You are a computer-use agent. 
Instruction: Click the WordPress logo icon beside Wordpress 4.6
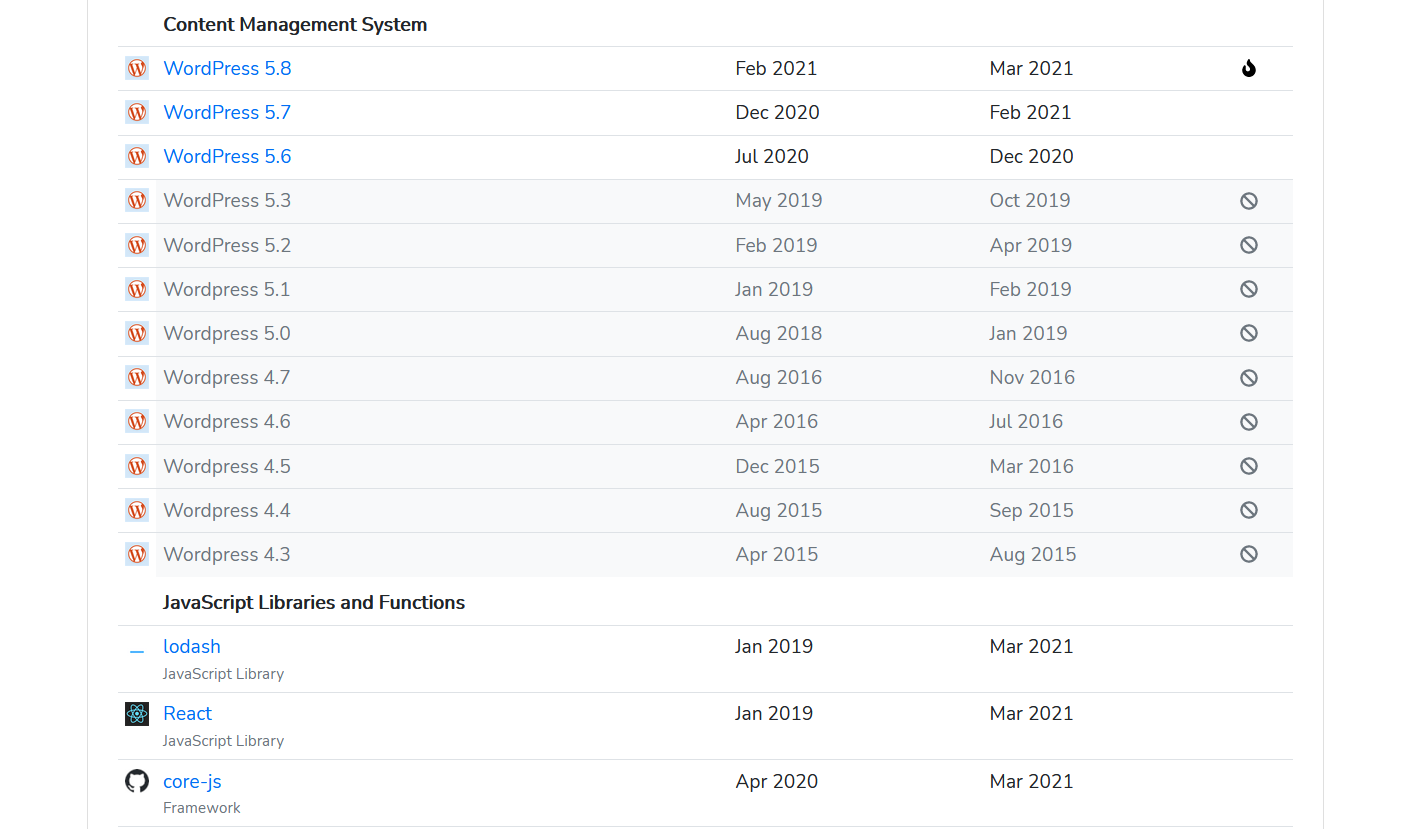pos(137,421)
